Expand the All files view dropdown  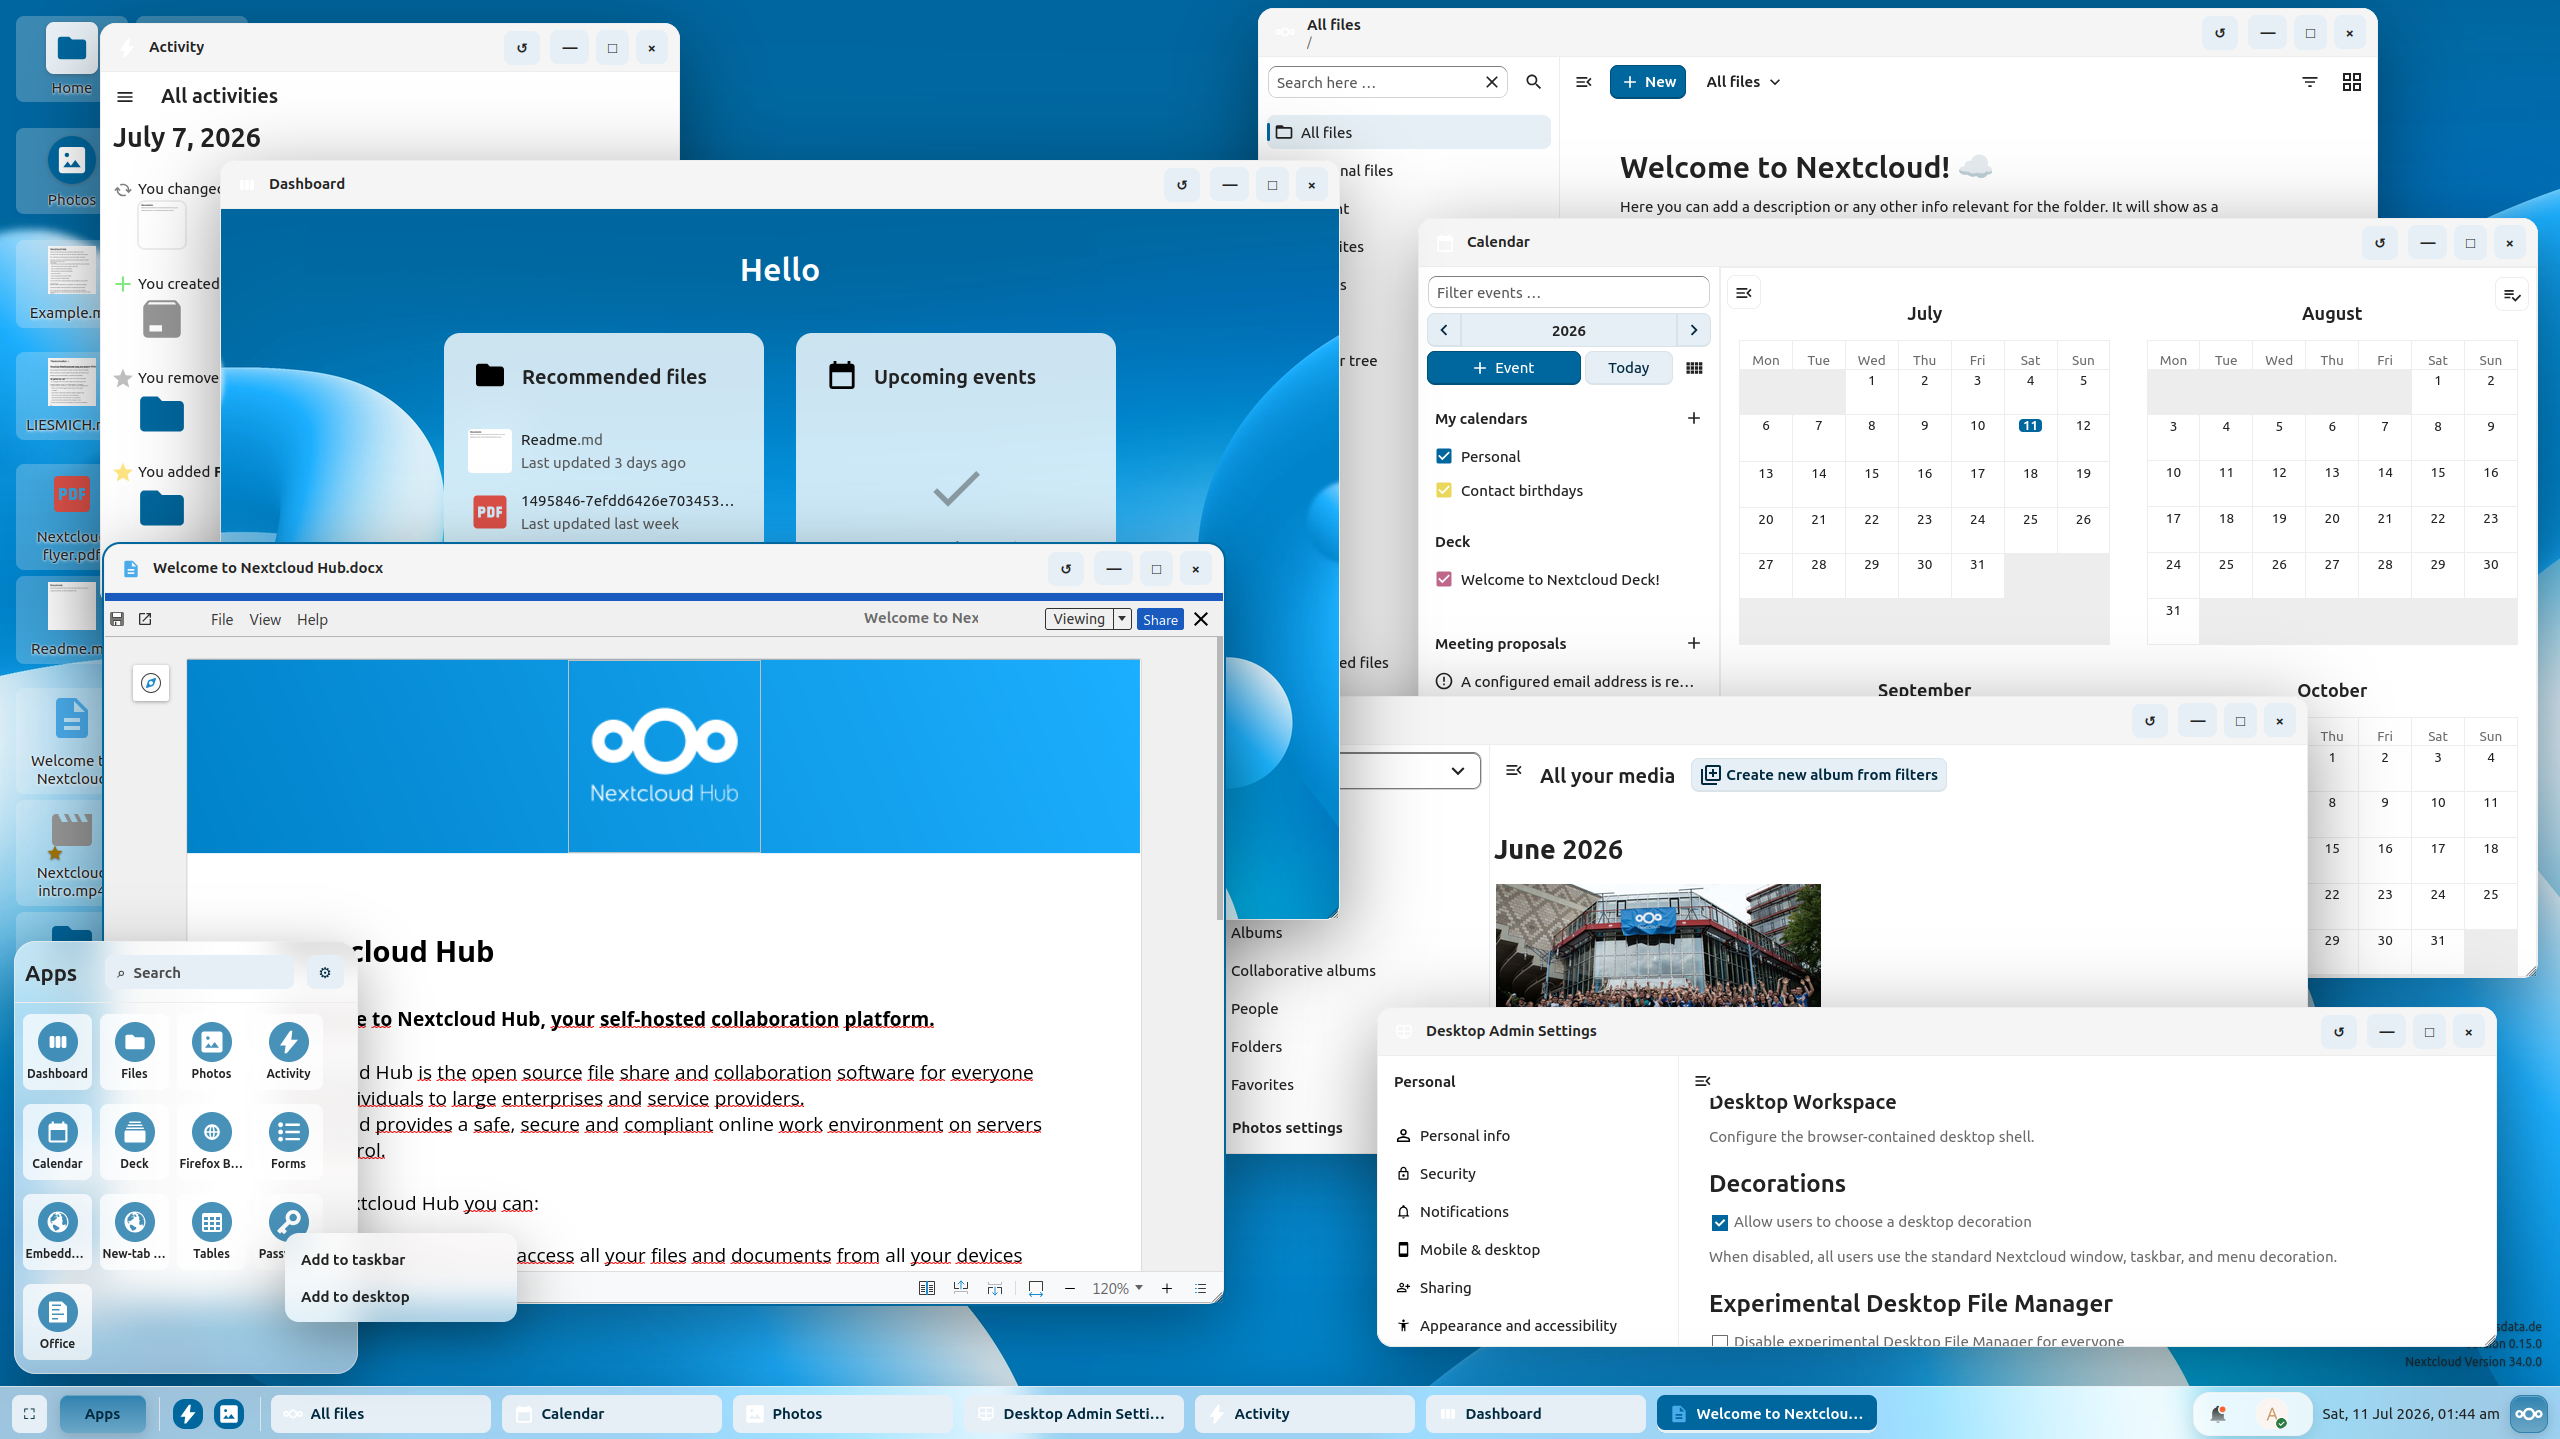[1743, 82]
